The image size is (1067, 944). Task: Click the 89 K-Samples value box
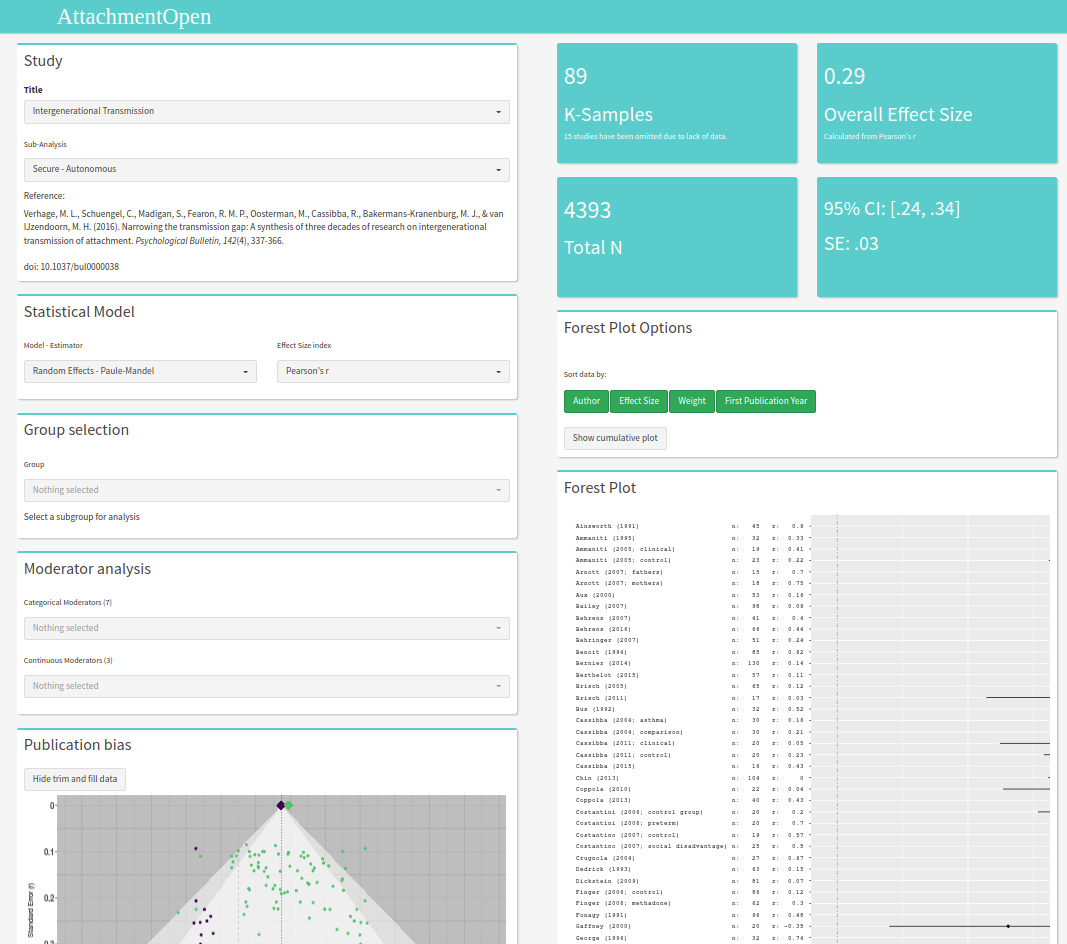(x=677, y=103)
